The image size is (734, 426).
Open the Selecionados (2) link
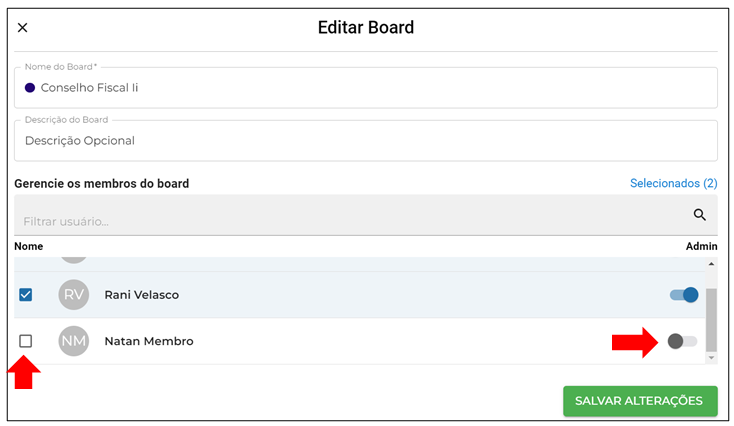(x=673, y=183)
